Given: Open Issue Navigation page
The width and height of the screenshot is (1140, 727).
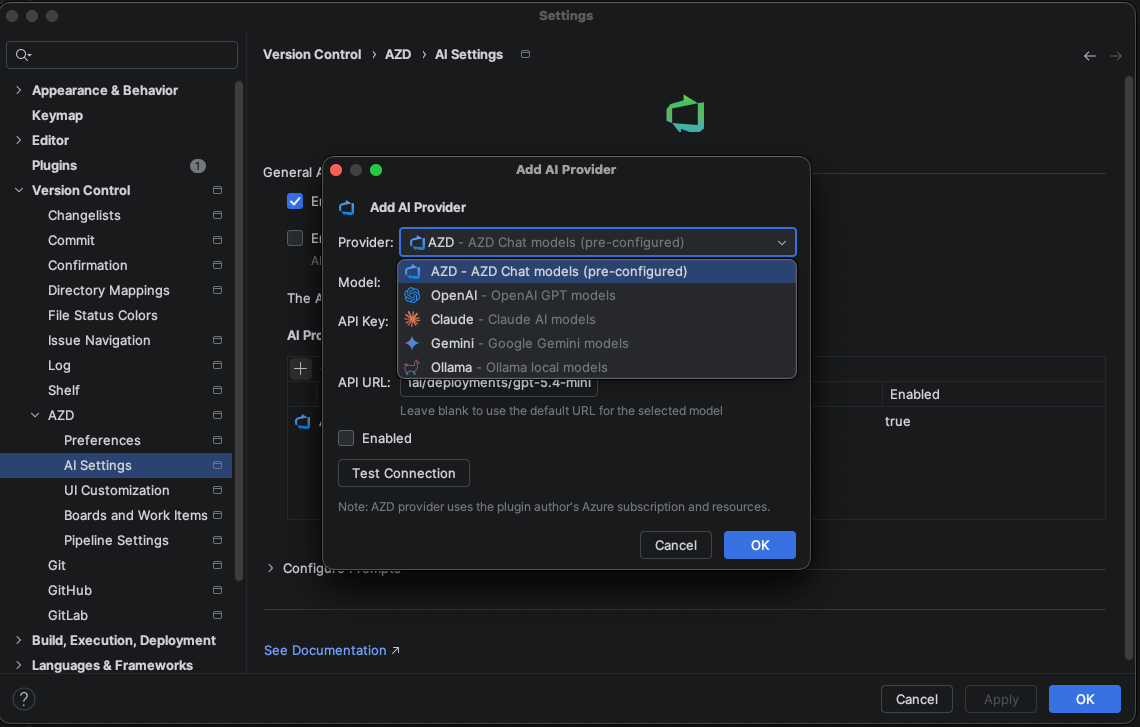Looking at the screenshot, I should point(99,340).
